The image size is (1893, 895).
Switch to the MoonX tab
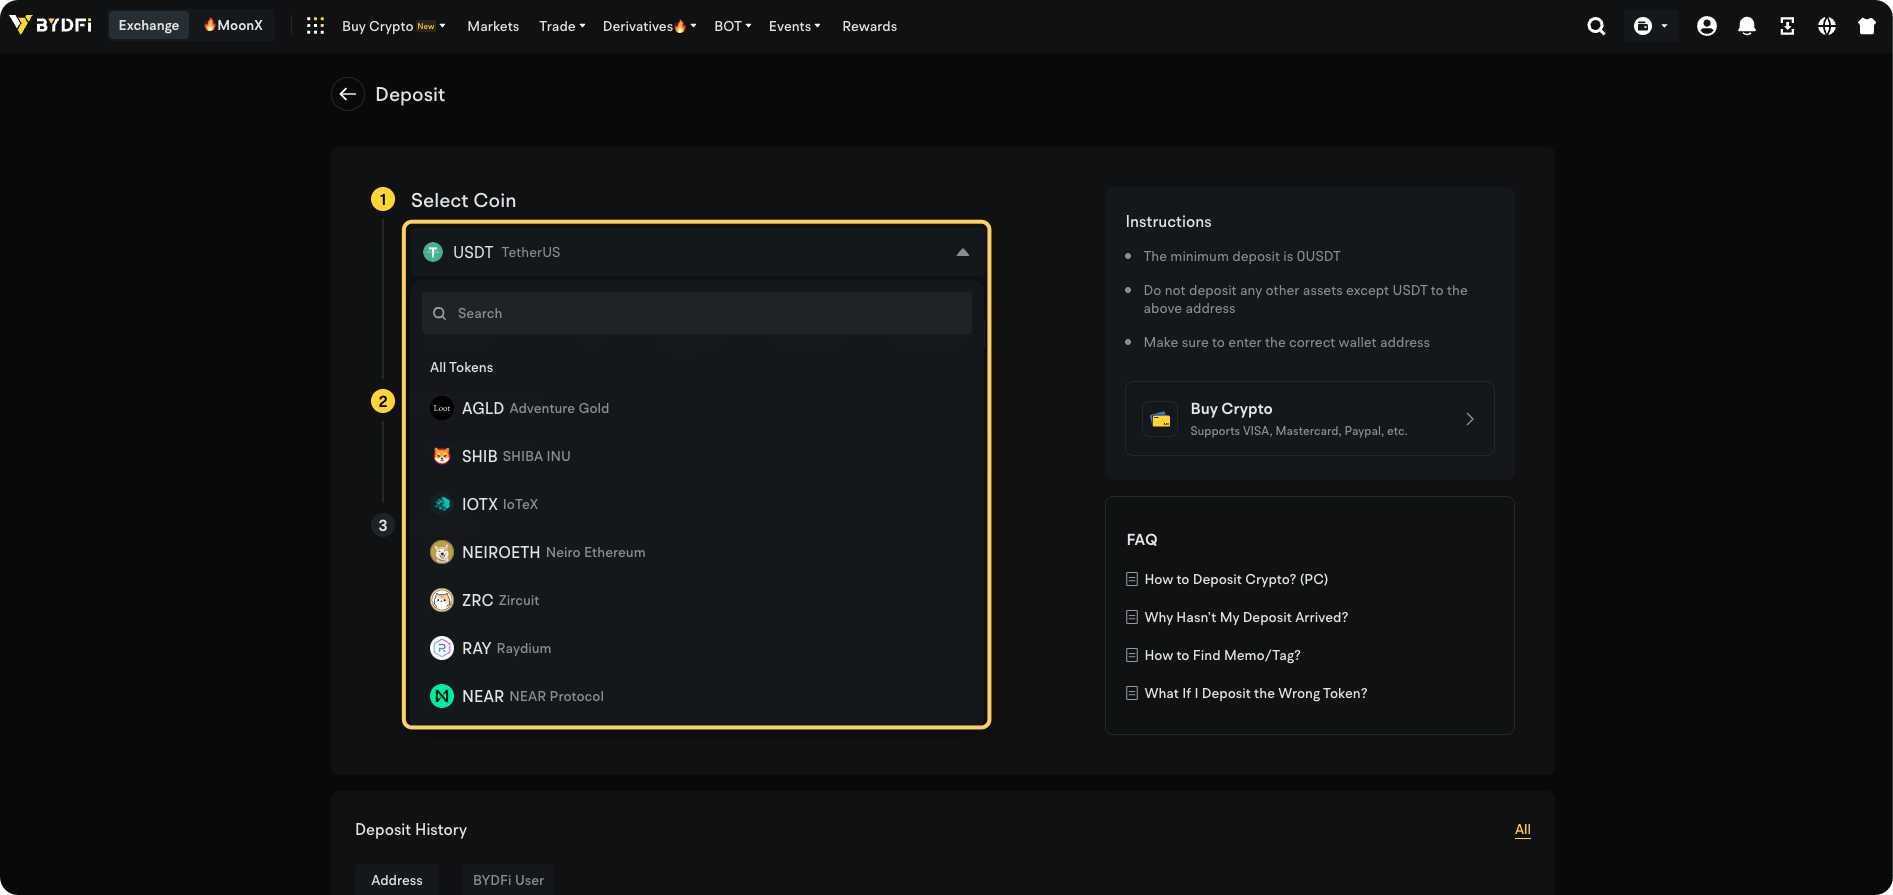(x=234, y=25)
